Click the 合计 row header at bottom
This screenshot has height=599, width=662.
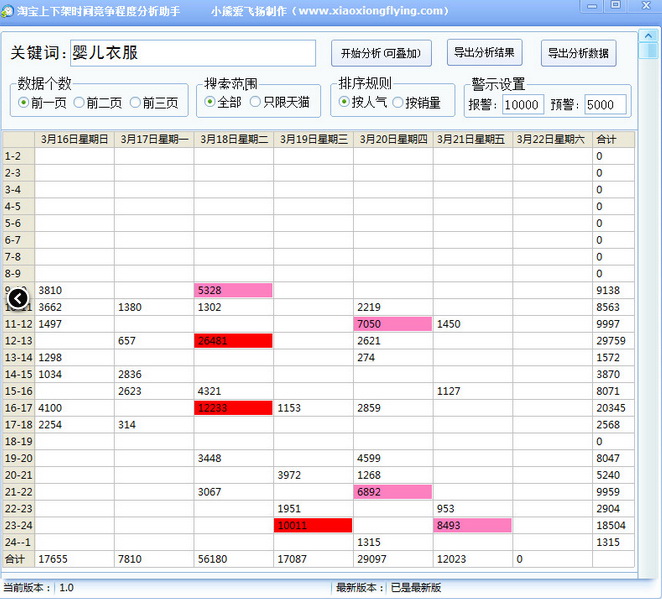tap(19, 559)
